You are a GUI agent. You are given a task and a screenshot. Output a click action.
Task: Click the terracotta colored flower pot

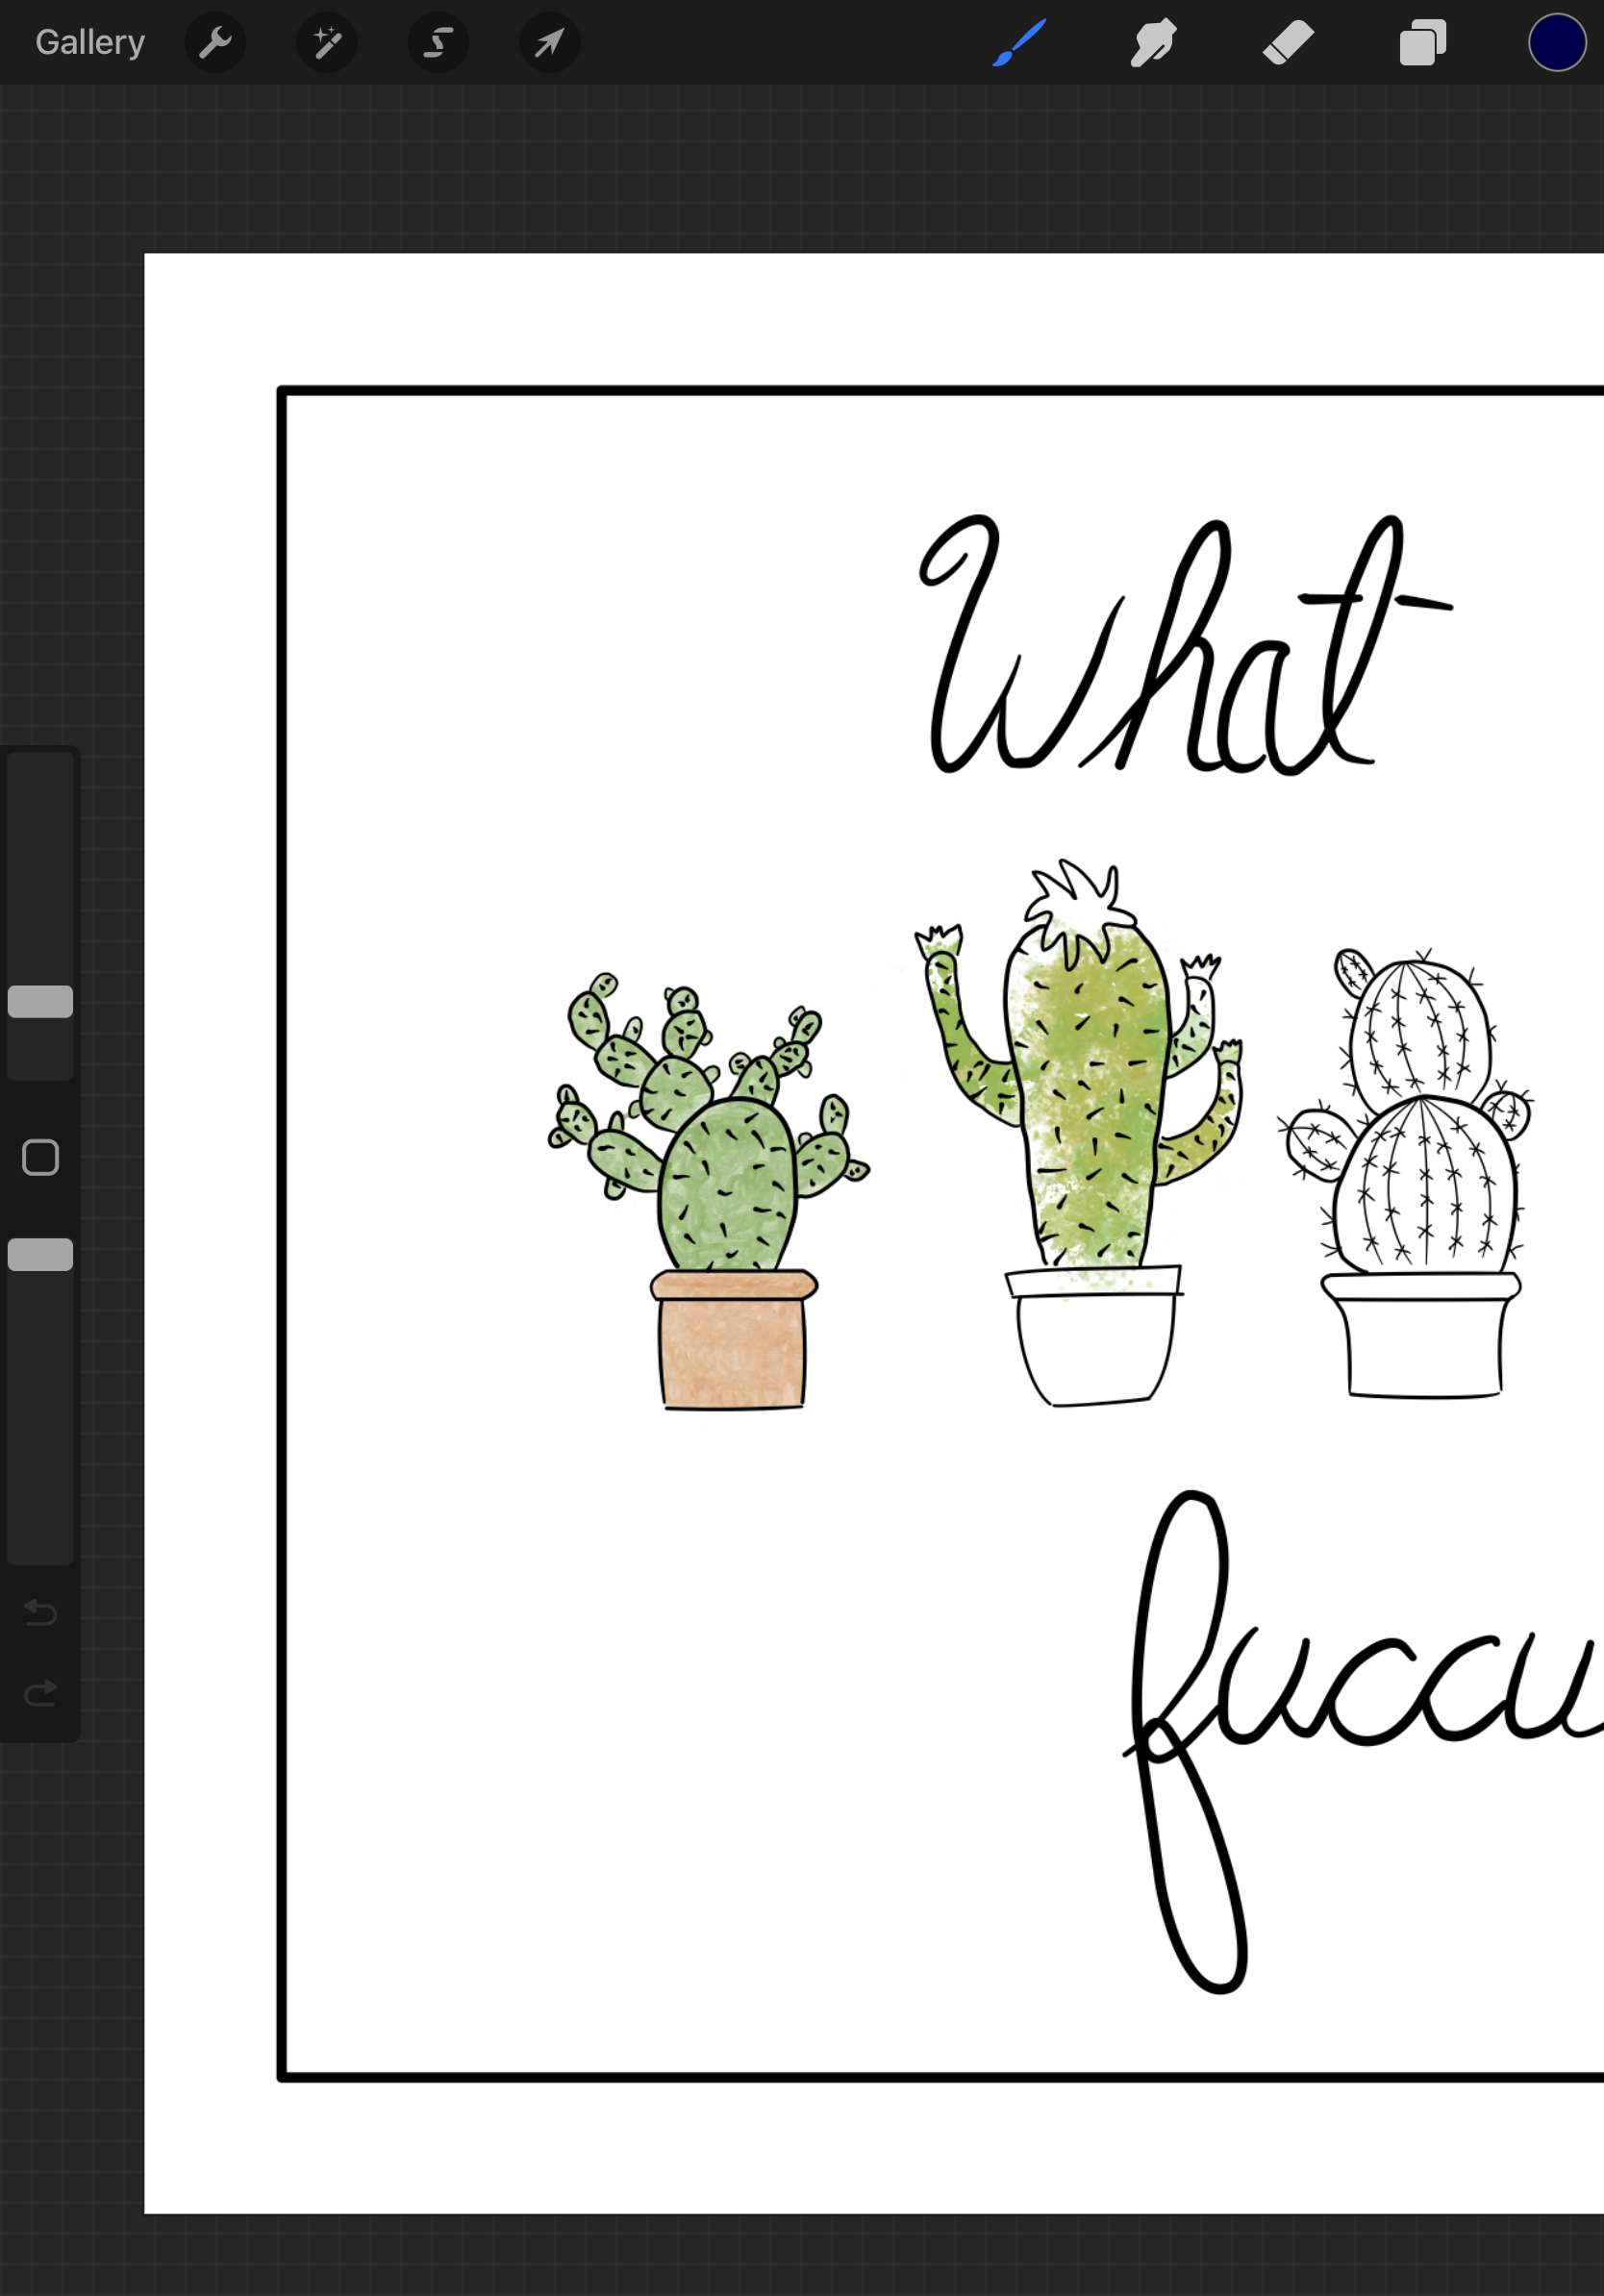tap(732, 1350)
